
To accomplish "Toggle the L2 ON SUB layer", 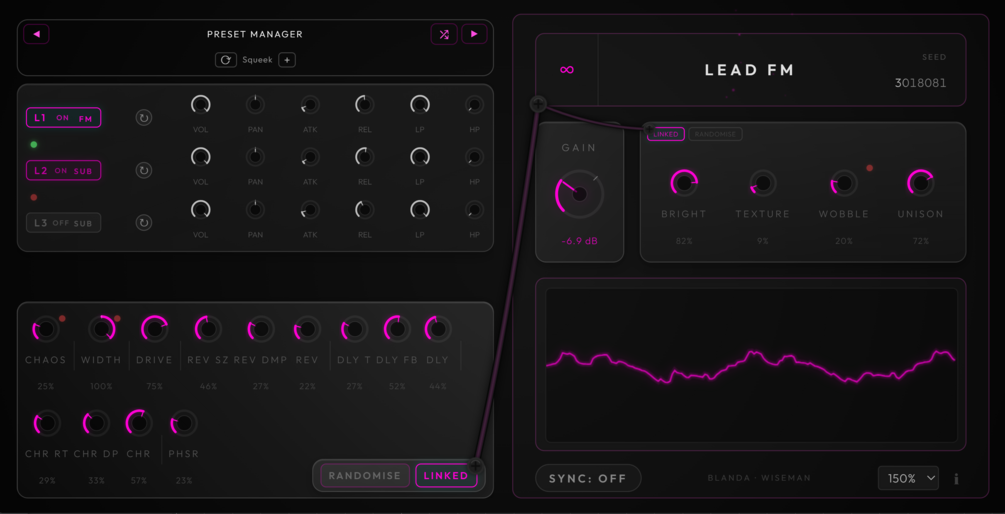I will pyautogui.click(x=63, y=170).
